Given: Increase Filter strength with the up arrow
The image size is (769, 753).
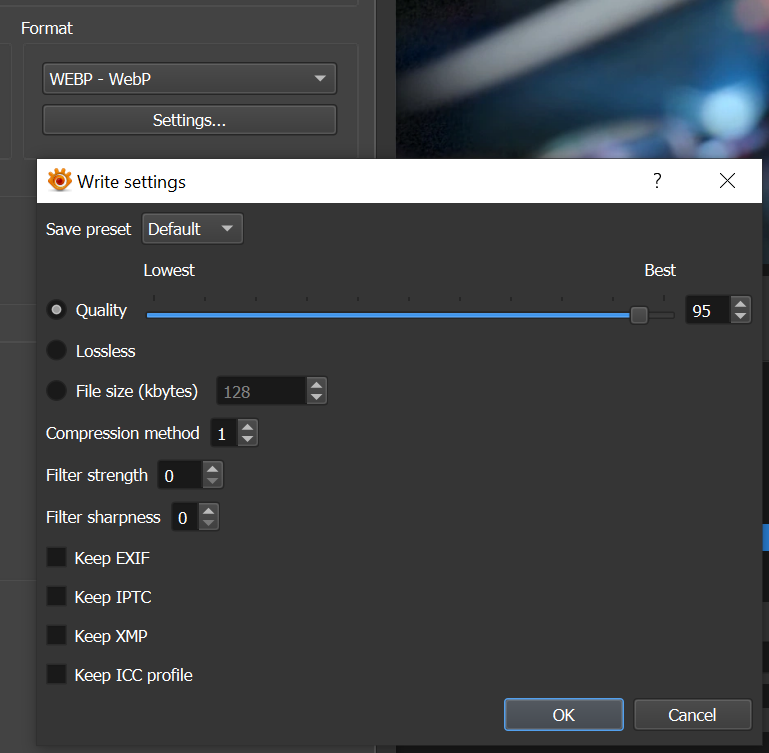Looking at the screenshot, I should pos(212,469).
